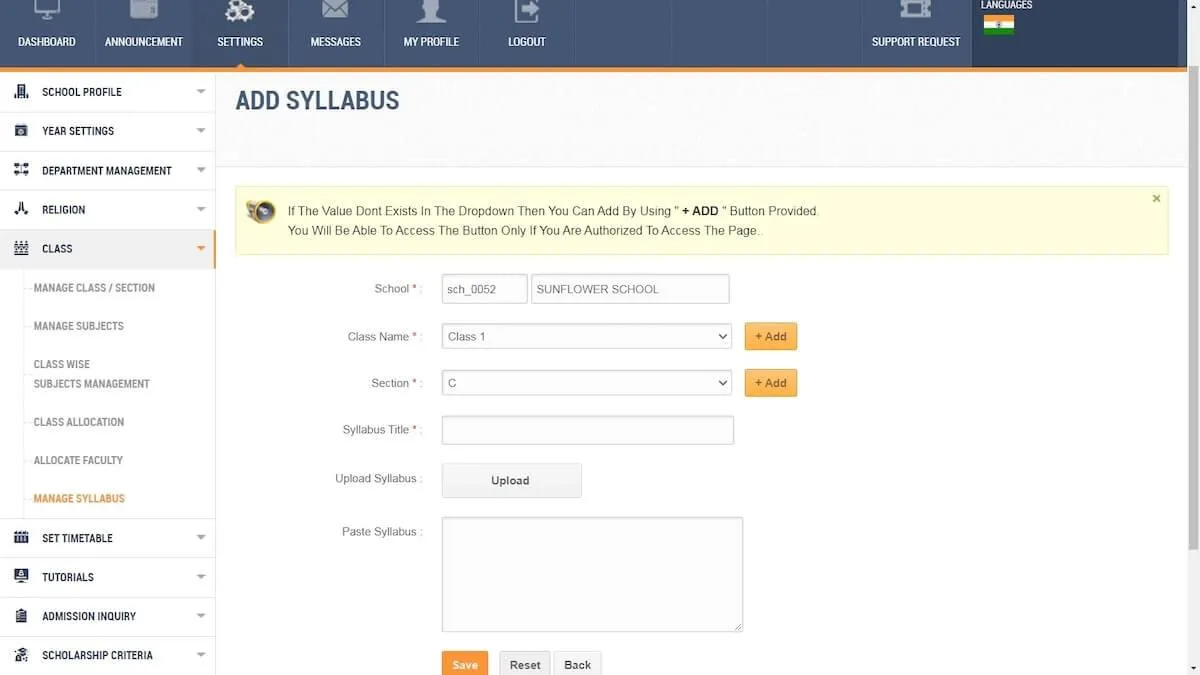This screenshot has height=675, width=1200.
Task: Dismiss the yellow info notice
Action: coord(1156,198)
